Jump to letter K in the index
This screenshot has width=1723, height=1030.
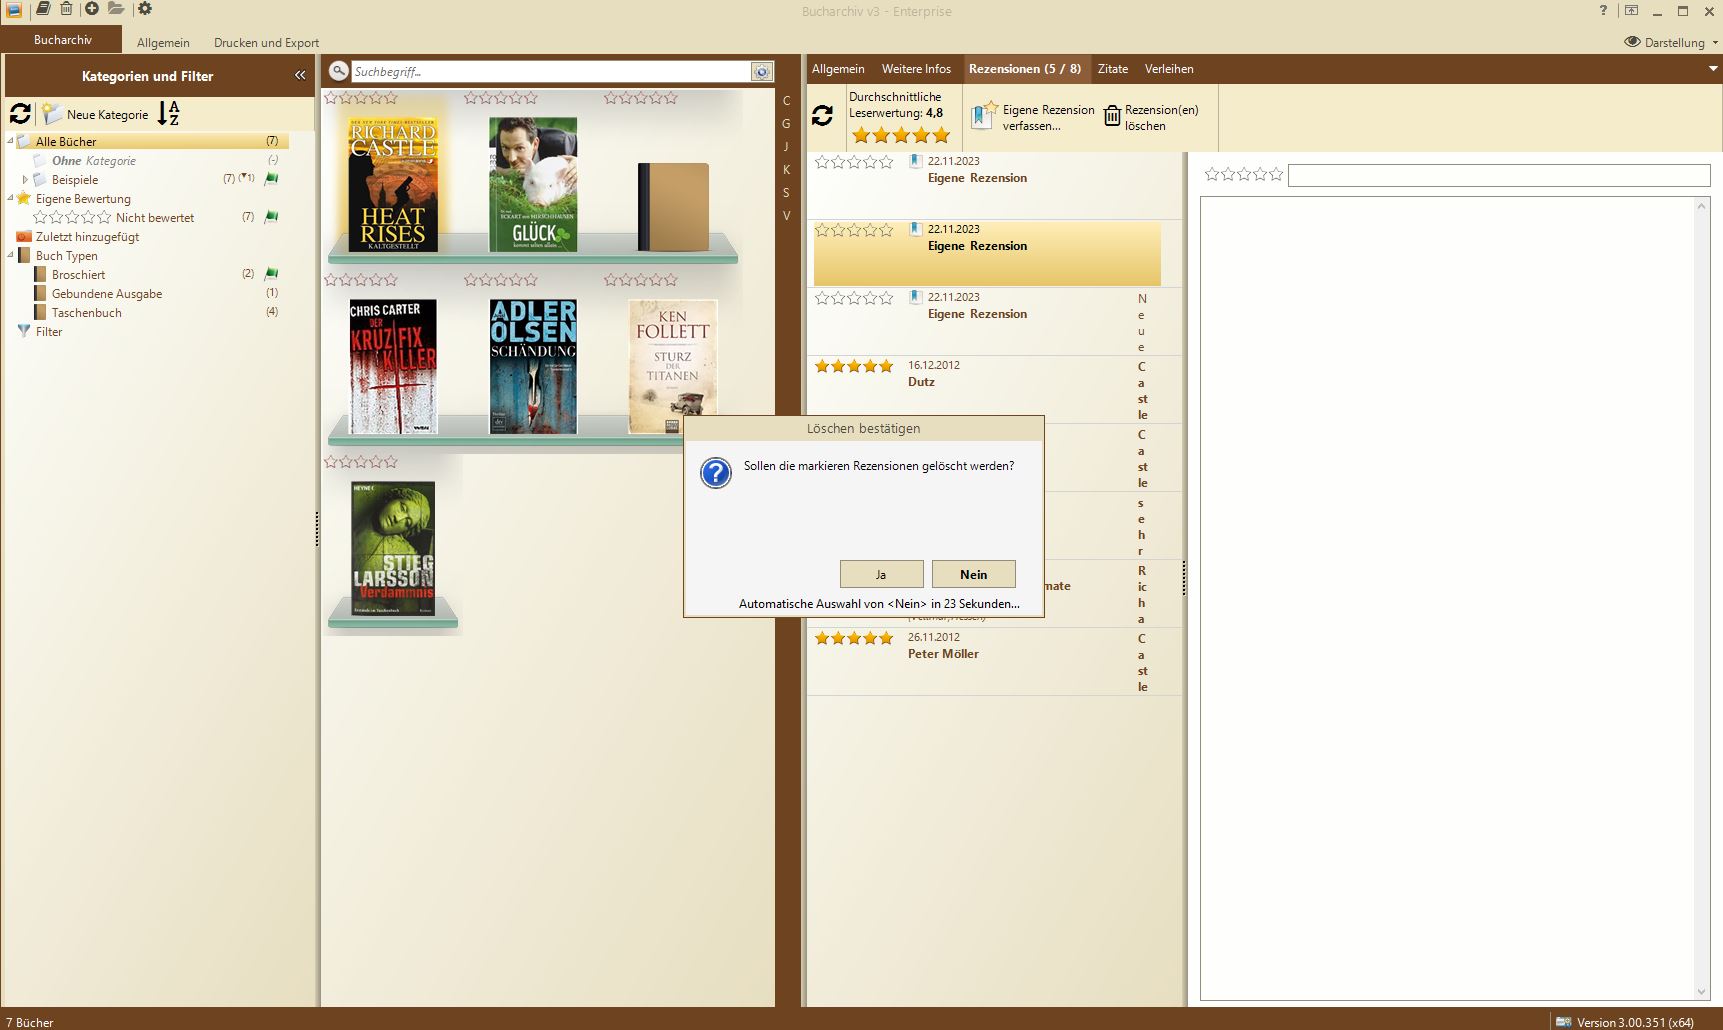786,169
